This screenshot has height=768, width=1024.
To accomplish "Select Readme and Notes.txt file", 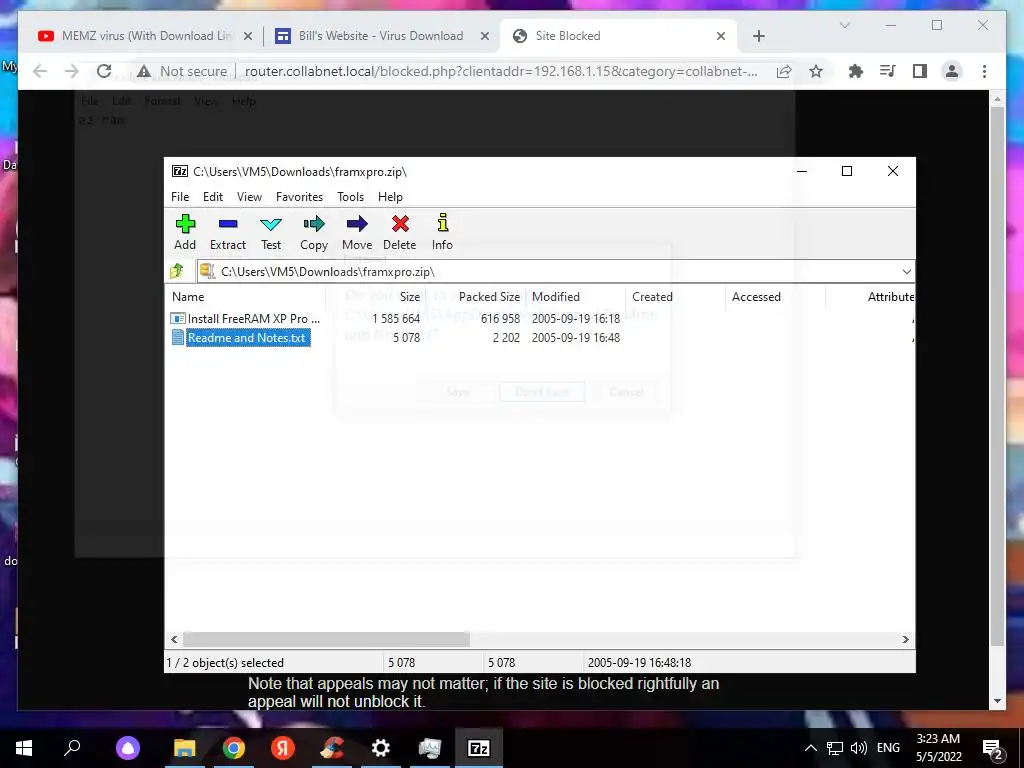I will 240,338.
